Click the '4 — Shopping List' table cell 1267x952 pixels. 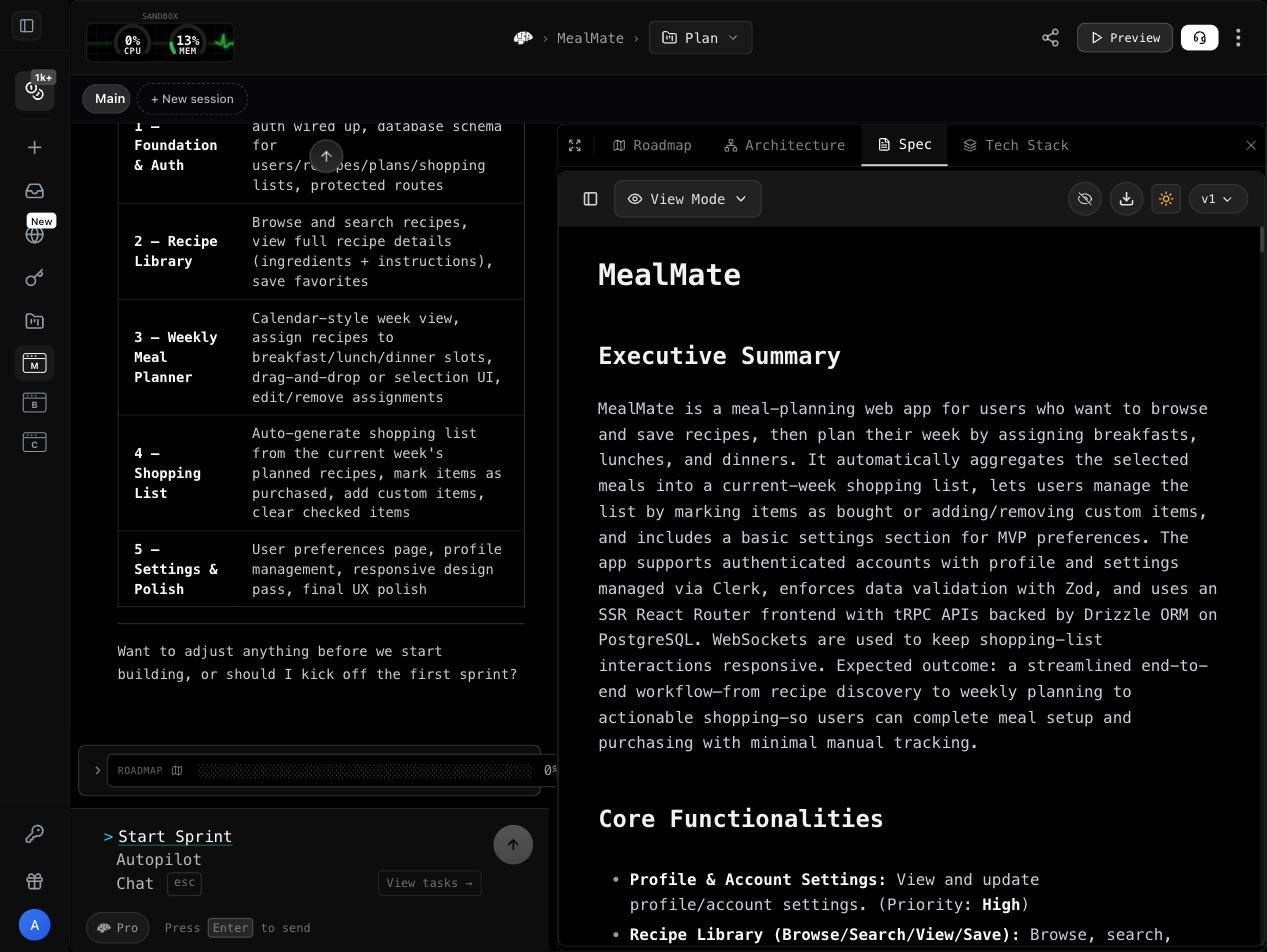click(x=176, y=473)
